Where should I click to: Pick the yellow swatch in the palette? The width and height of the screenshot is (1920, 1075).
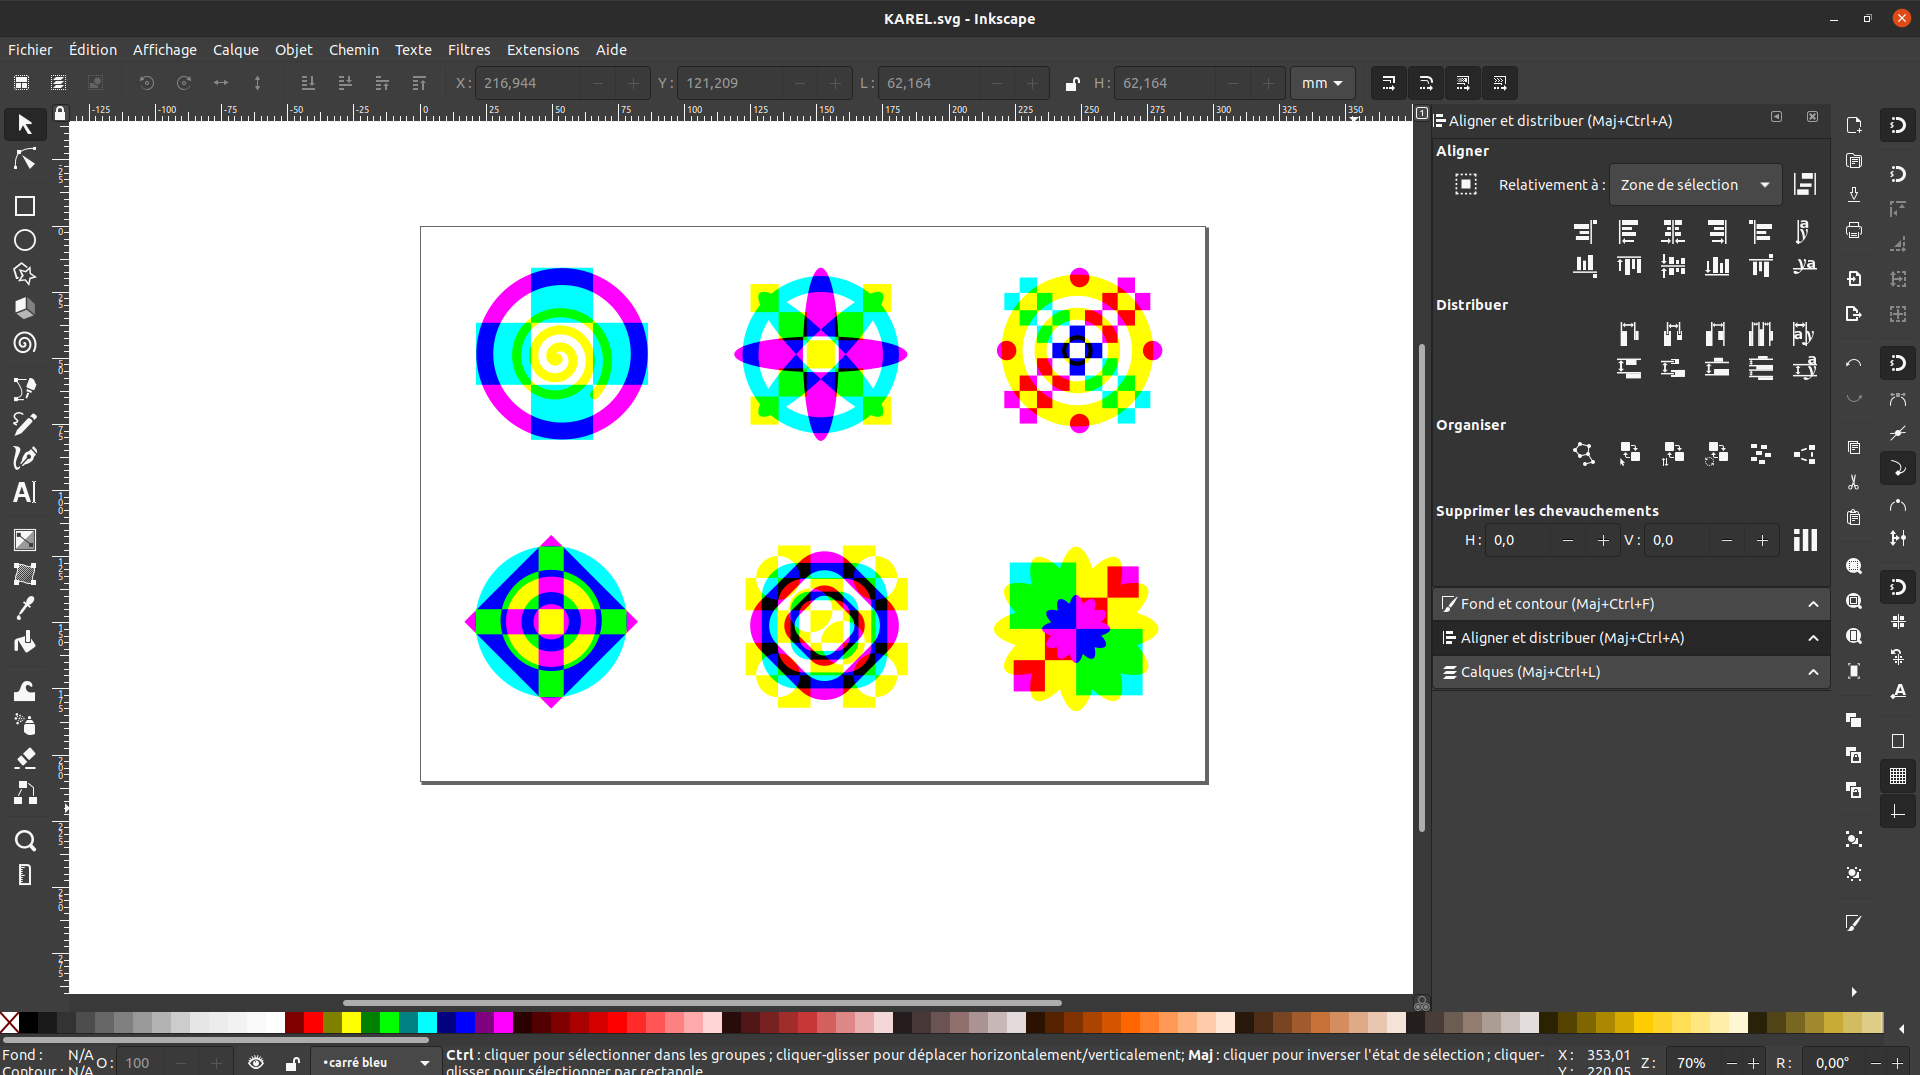(x=351, y=1022)
